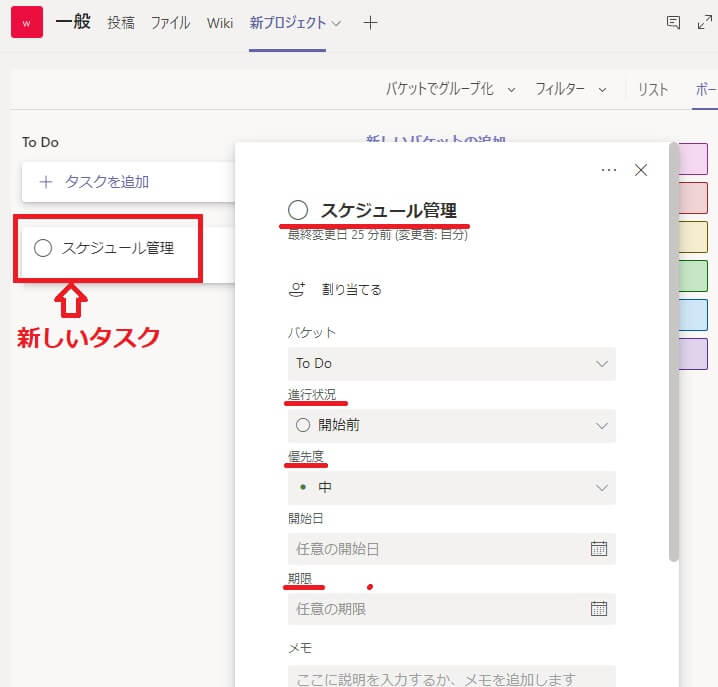The width and height of the screenshot is (718, 687).
Task: Open the due date calendar icon
Action: [x=599, y=608]
